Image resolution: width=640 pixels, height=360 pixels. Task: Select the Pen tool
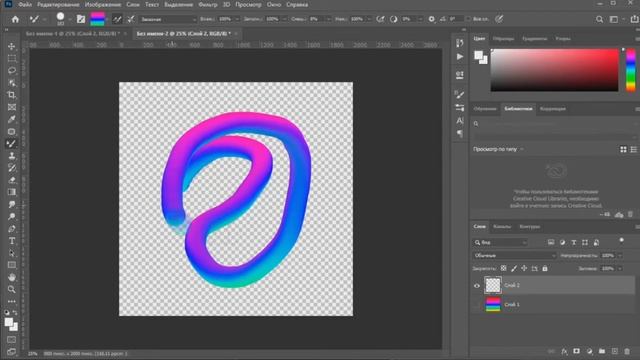[11, 229]
